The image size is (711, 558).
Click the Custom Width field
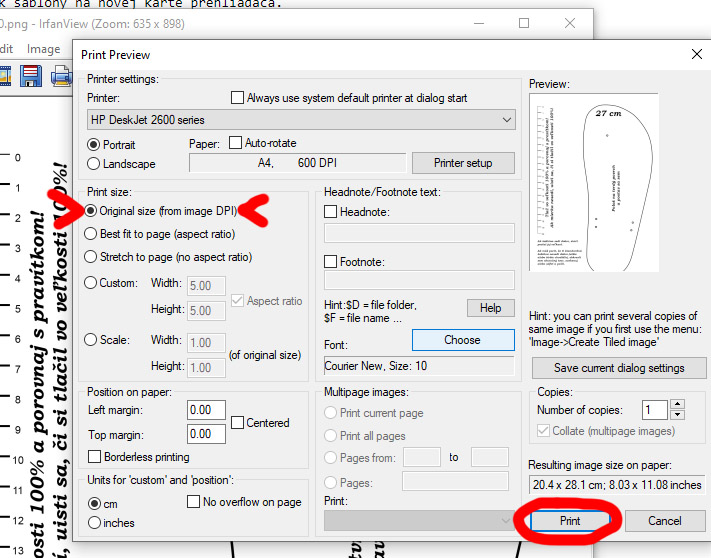coord(206,286)
